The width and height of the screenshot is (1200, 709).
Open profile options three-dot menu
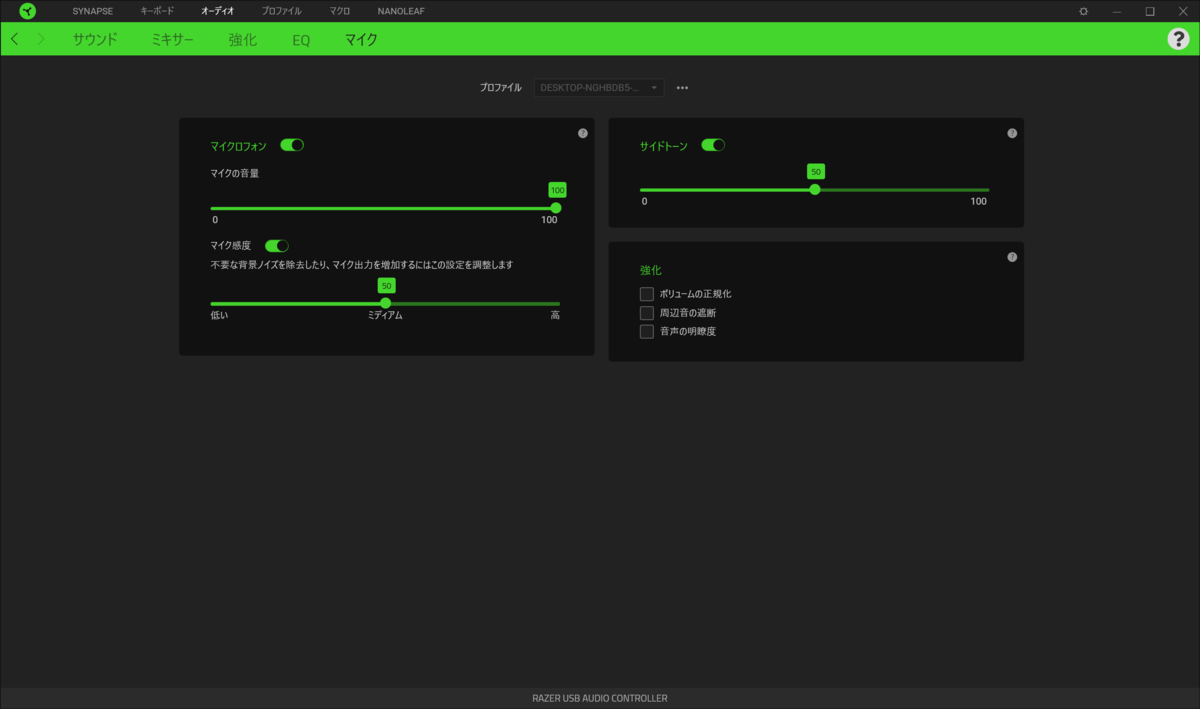[x=682, y=88]
